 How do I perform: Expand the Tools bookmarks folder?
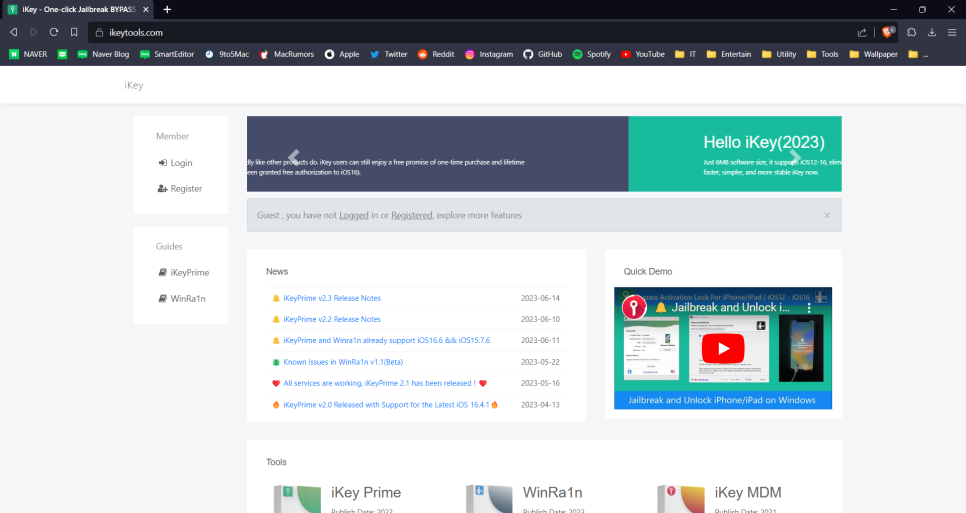tap(822, 54)
